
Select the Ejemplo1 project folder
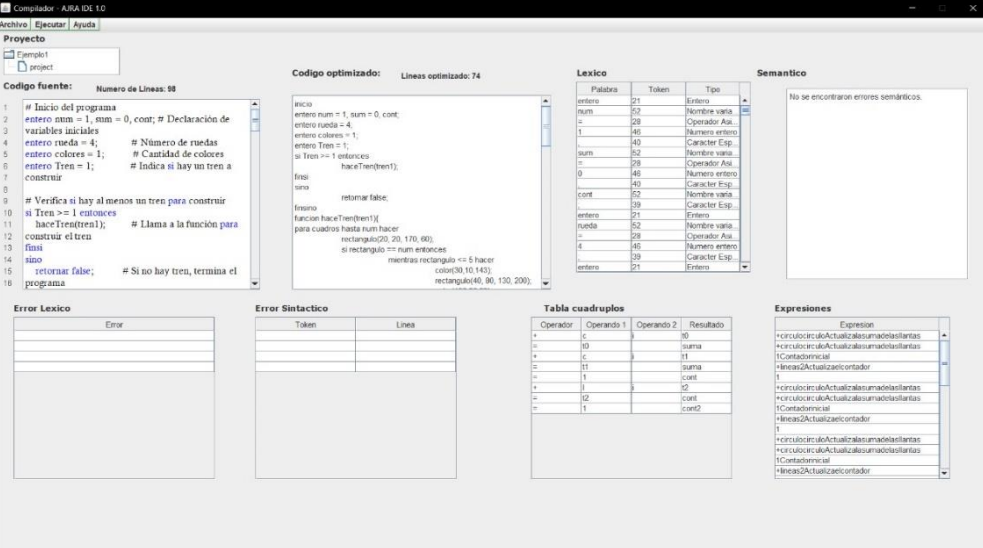[x=32, y=55]
